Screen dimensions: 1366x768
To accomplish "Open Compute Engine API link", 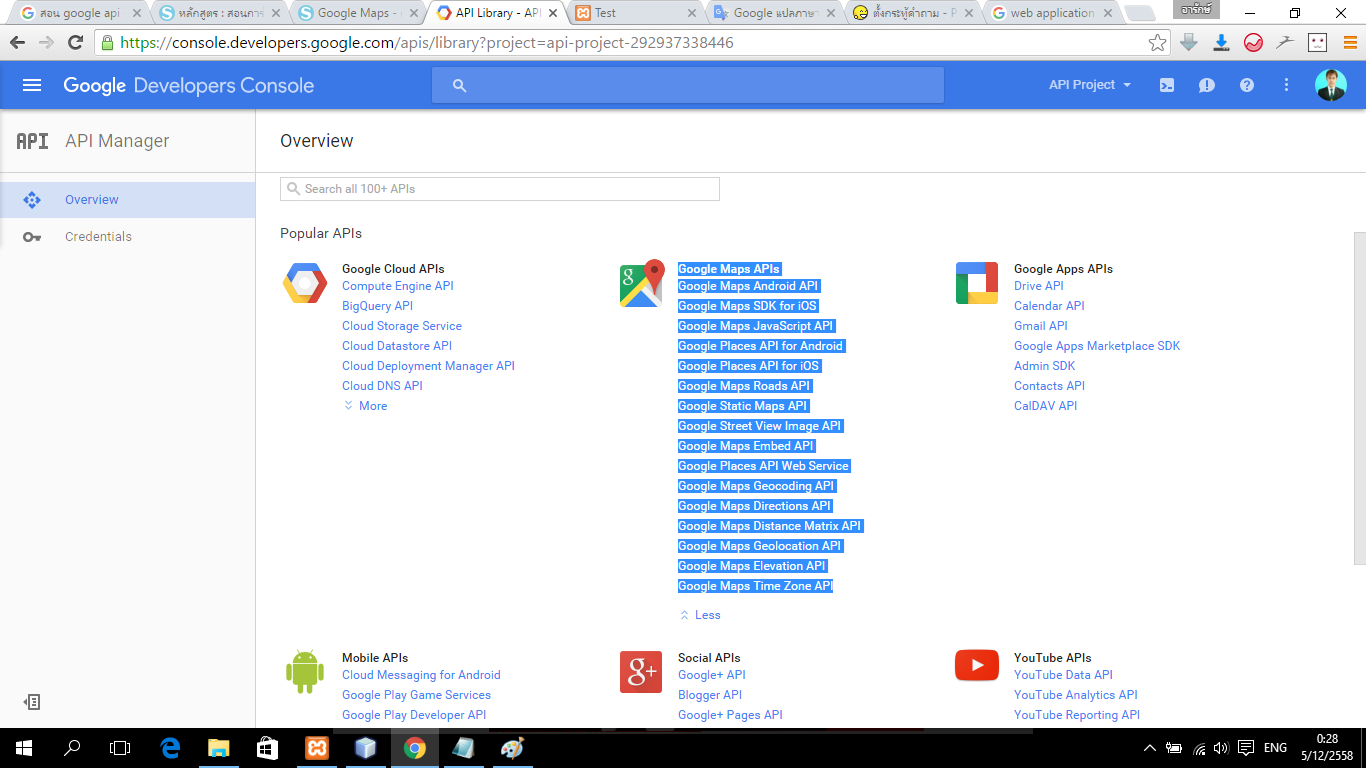I will click(398, 286).
